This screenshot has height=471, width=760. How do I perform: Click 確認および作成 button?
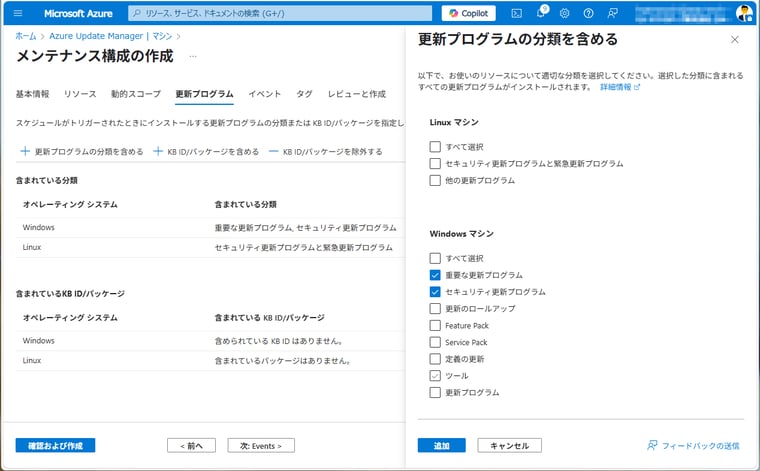[x=55, y=445]
